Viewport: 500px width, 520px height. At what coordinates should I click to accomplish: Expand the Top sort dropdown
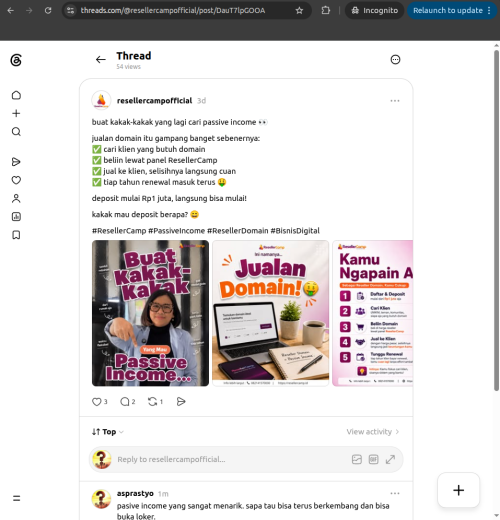pyautogui.click(x=108, y=432)
